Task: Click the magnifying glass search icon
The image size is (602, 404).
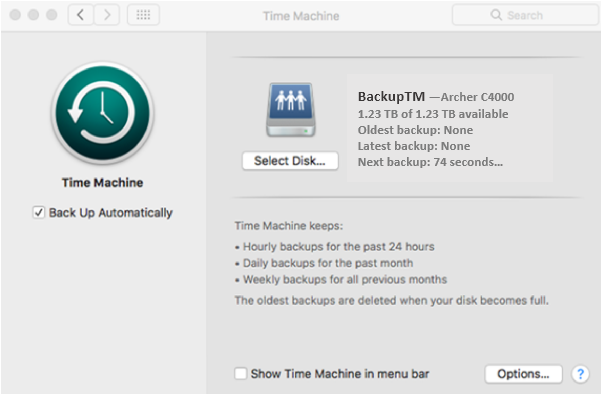Action: (x=496, y=15)
